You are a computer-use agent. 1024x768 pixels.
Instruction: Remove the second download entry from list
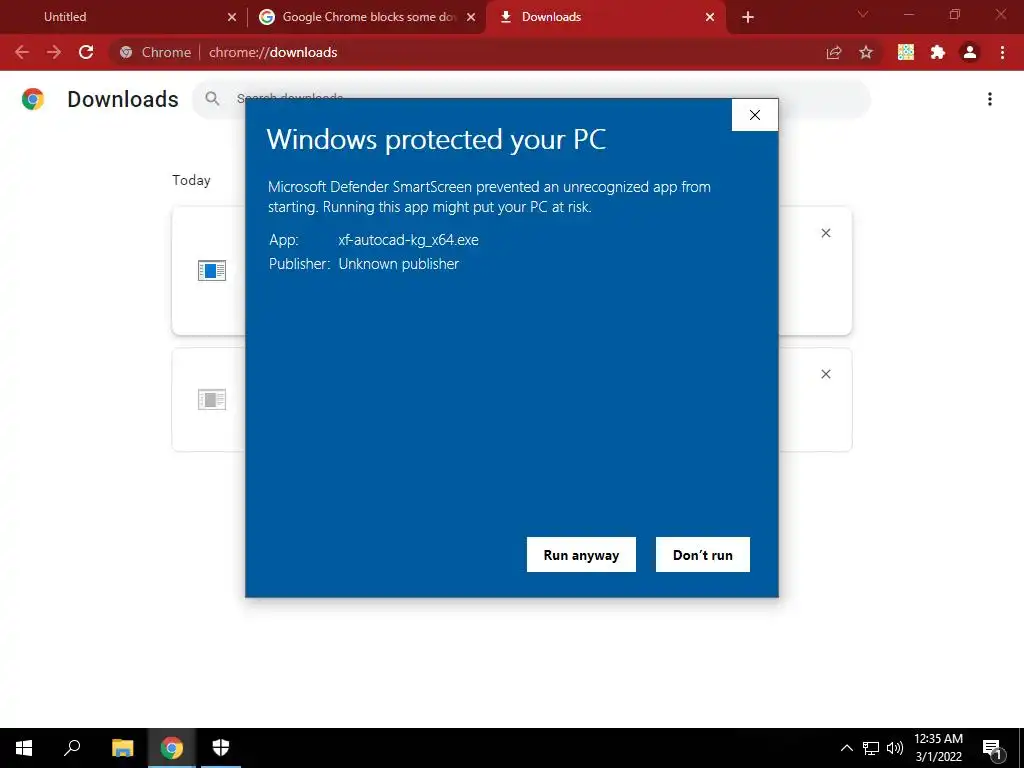click(x=825, y=374)
